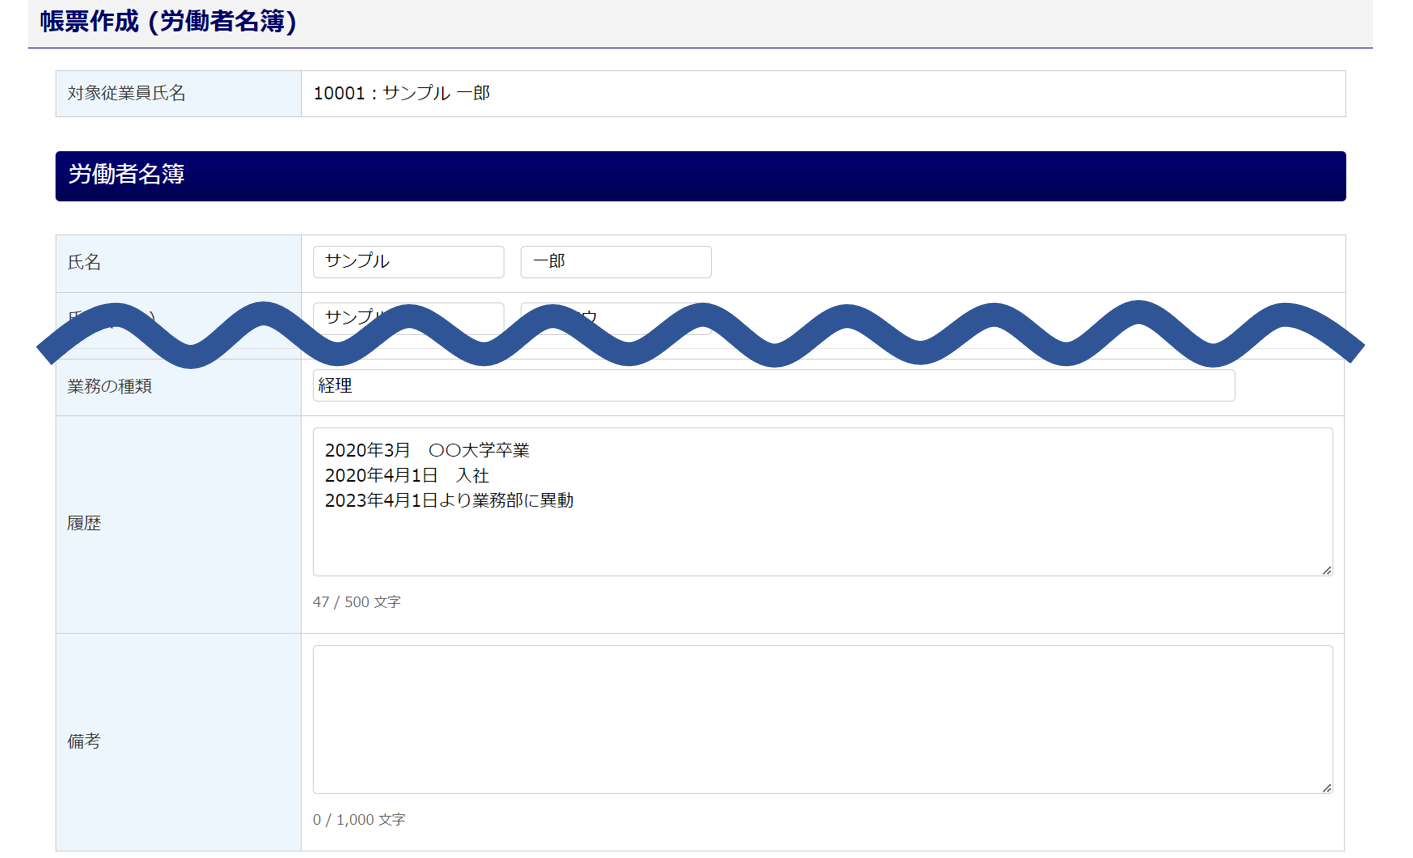
Task: Click the 業務の種類 row label
Action: [110, 386]
